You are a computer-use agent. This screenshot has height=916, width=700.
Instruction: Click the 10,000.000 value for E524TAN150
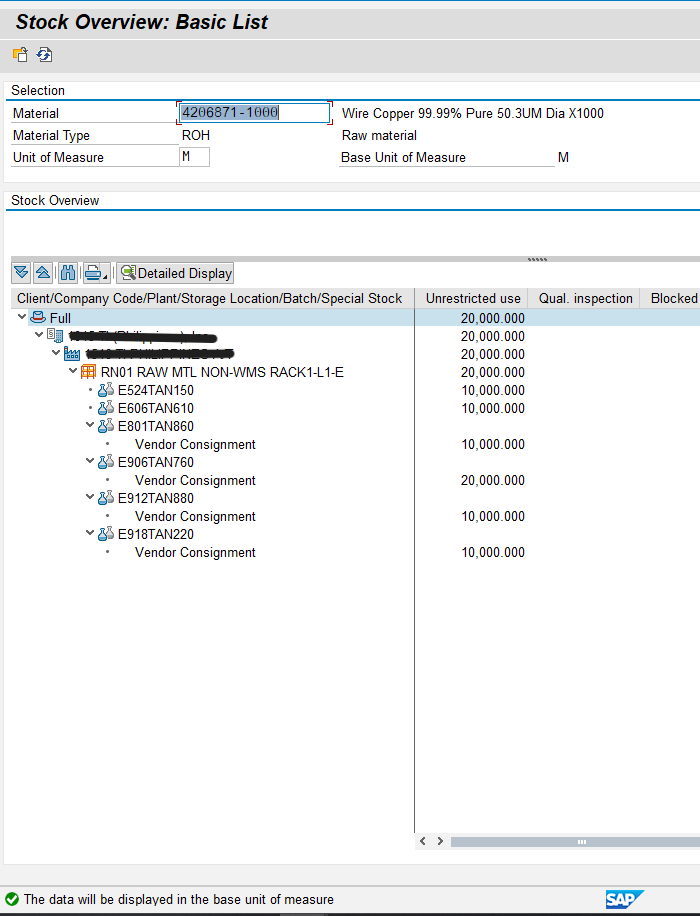[x=493, y=390]
